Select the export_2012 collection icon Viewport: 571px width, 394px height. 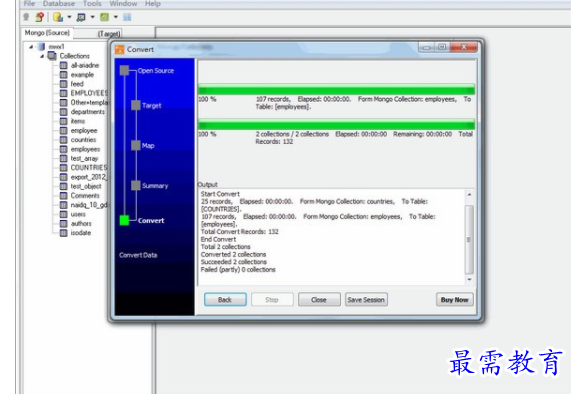(63, 177)
